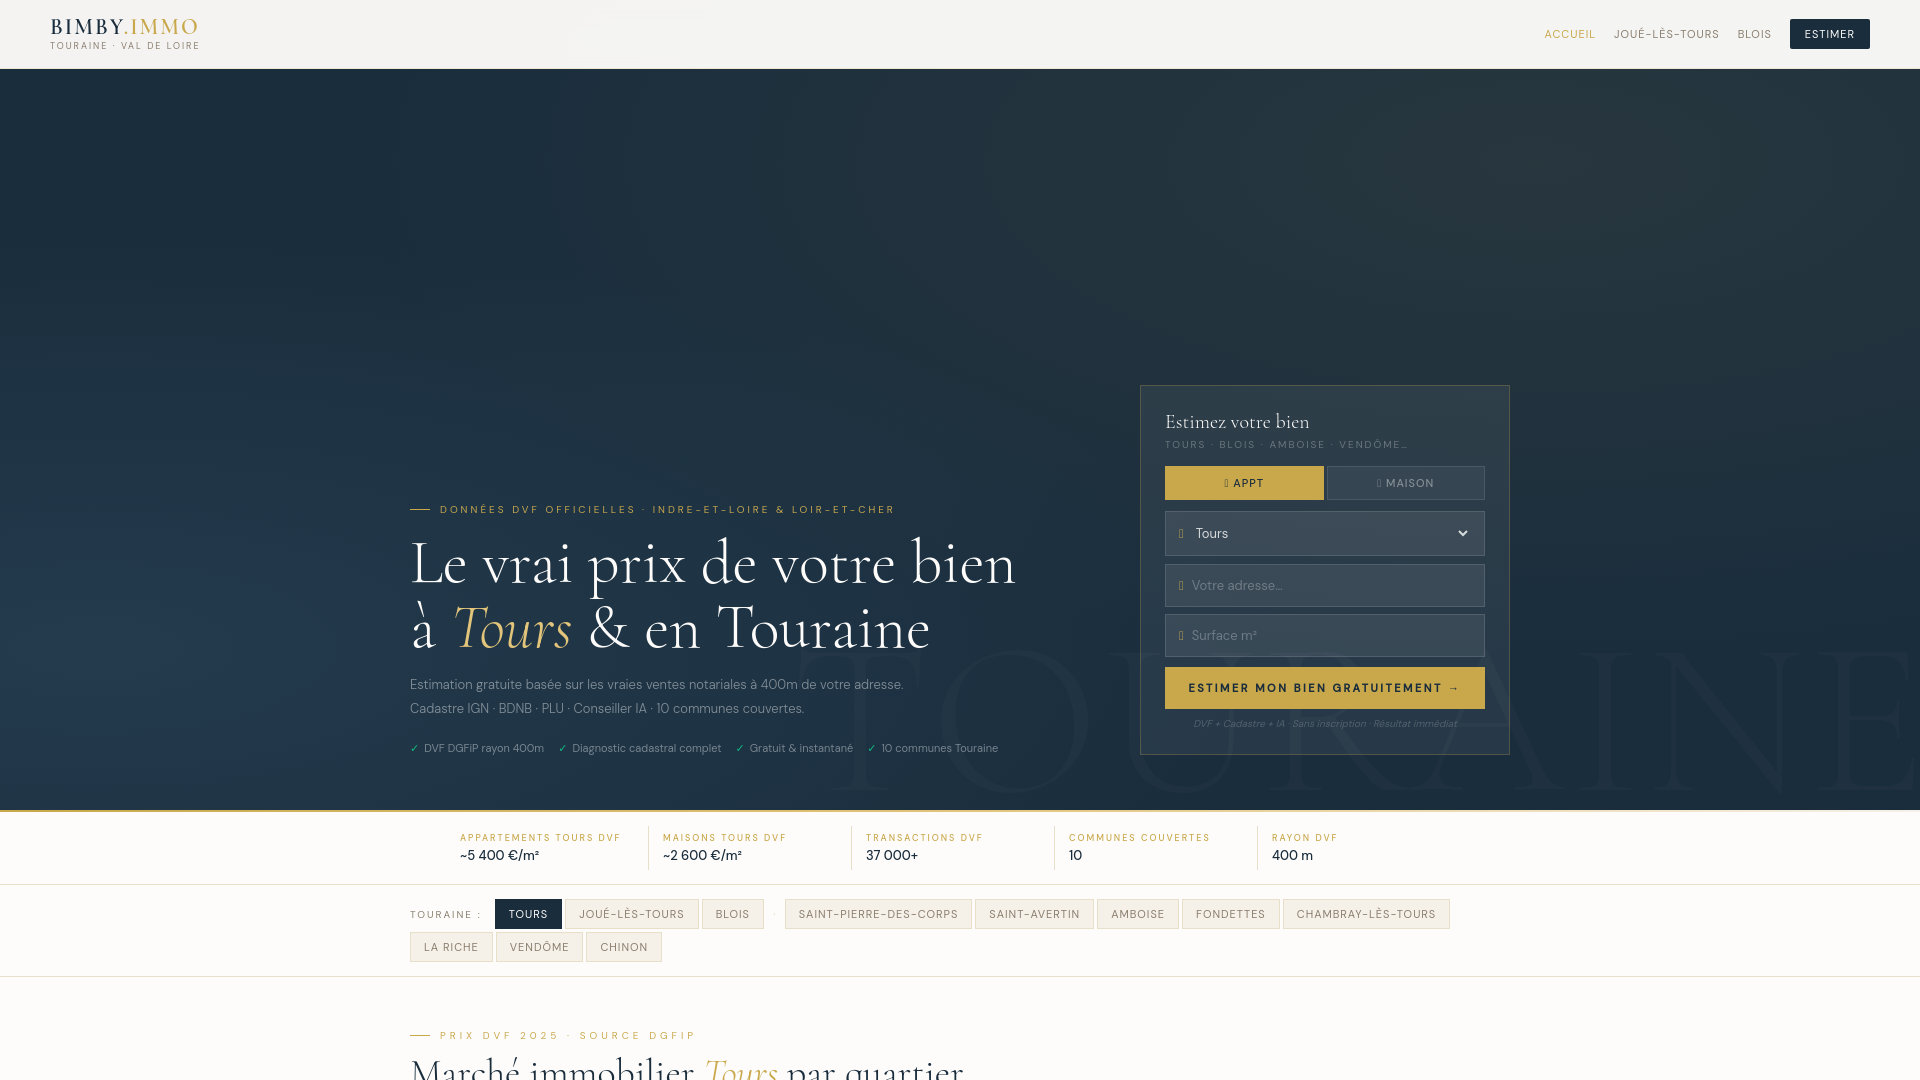This screenshot has height=1080, width=1920.
Task: Select the Saint-Pierre-des-Corps chip
Action: [878, 914]
